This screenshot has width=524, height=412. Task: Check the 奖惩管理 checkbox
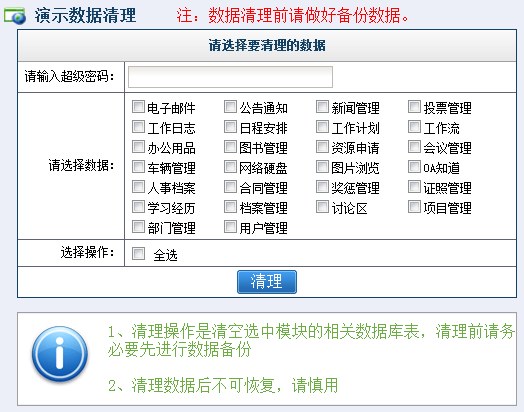point(322,187)
